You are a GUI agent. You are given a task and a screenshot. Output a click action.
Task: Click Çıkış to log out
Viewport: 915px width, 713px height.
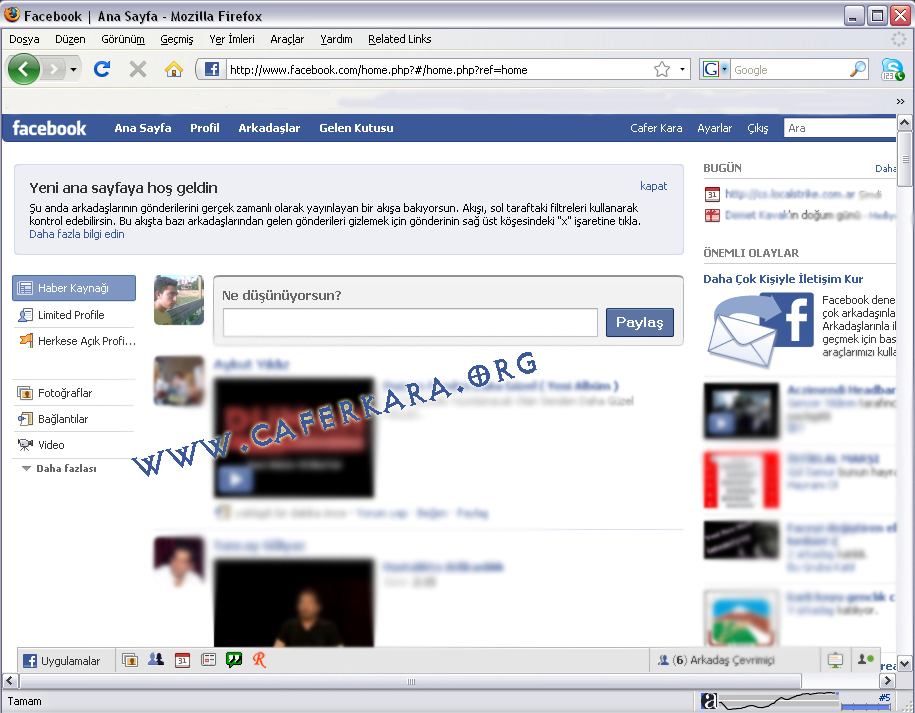coord(757,128)
